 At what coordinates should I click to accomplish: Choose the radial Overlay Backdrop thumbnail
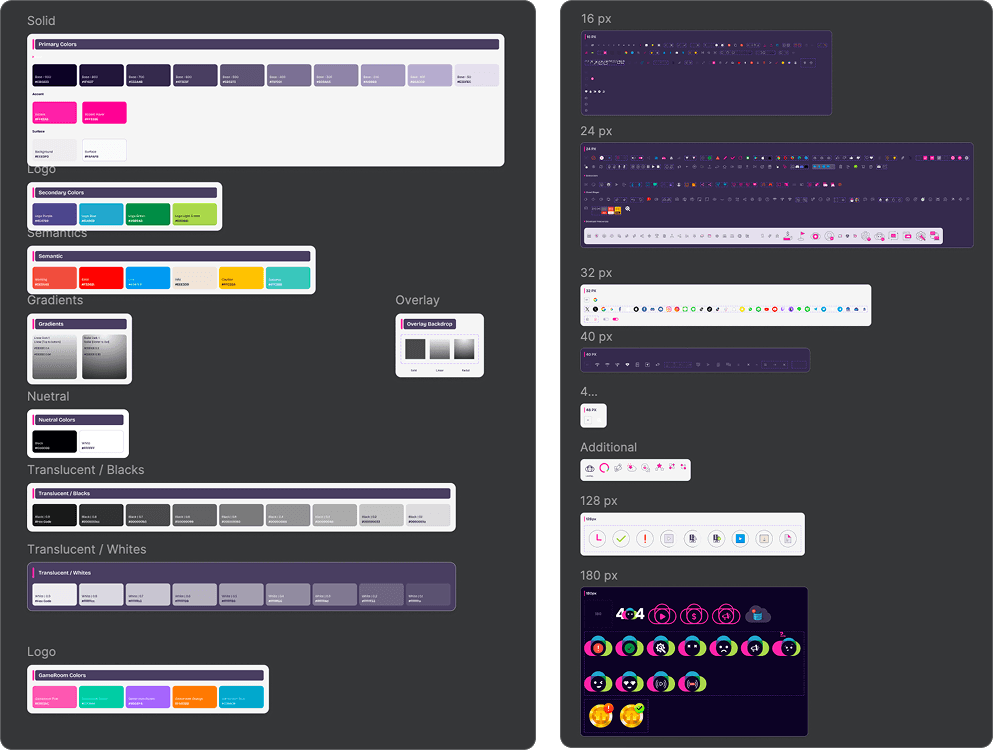[x=464, y=349]
